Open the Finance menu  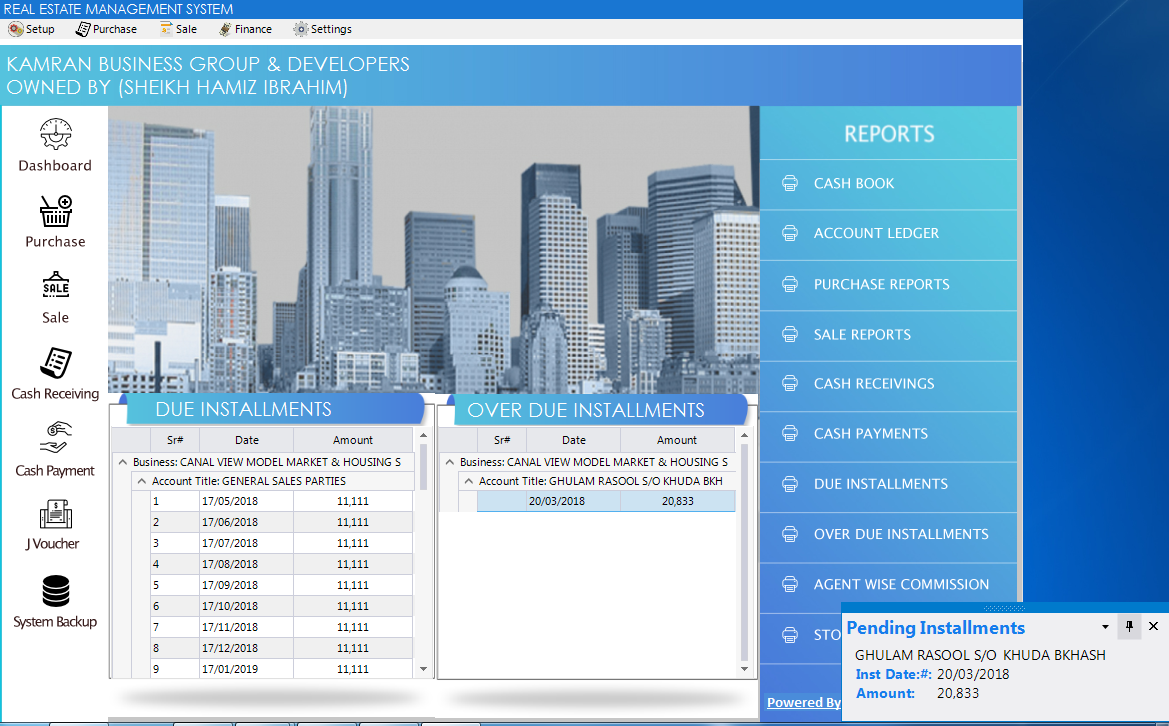tap(245, 29)
